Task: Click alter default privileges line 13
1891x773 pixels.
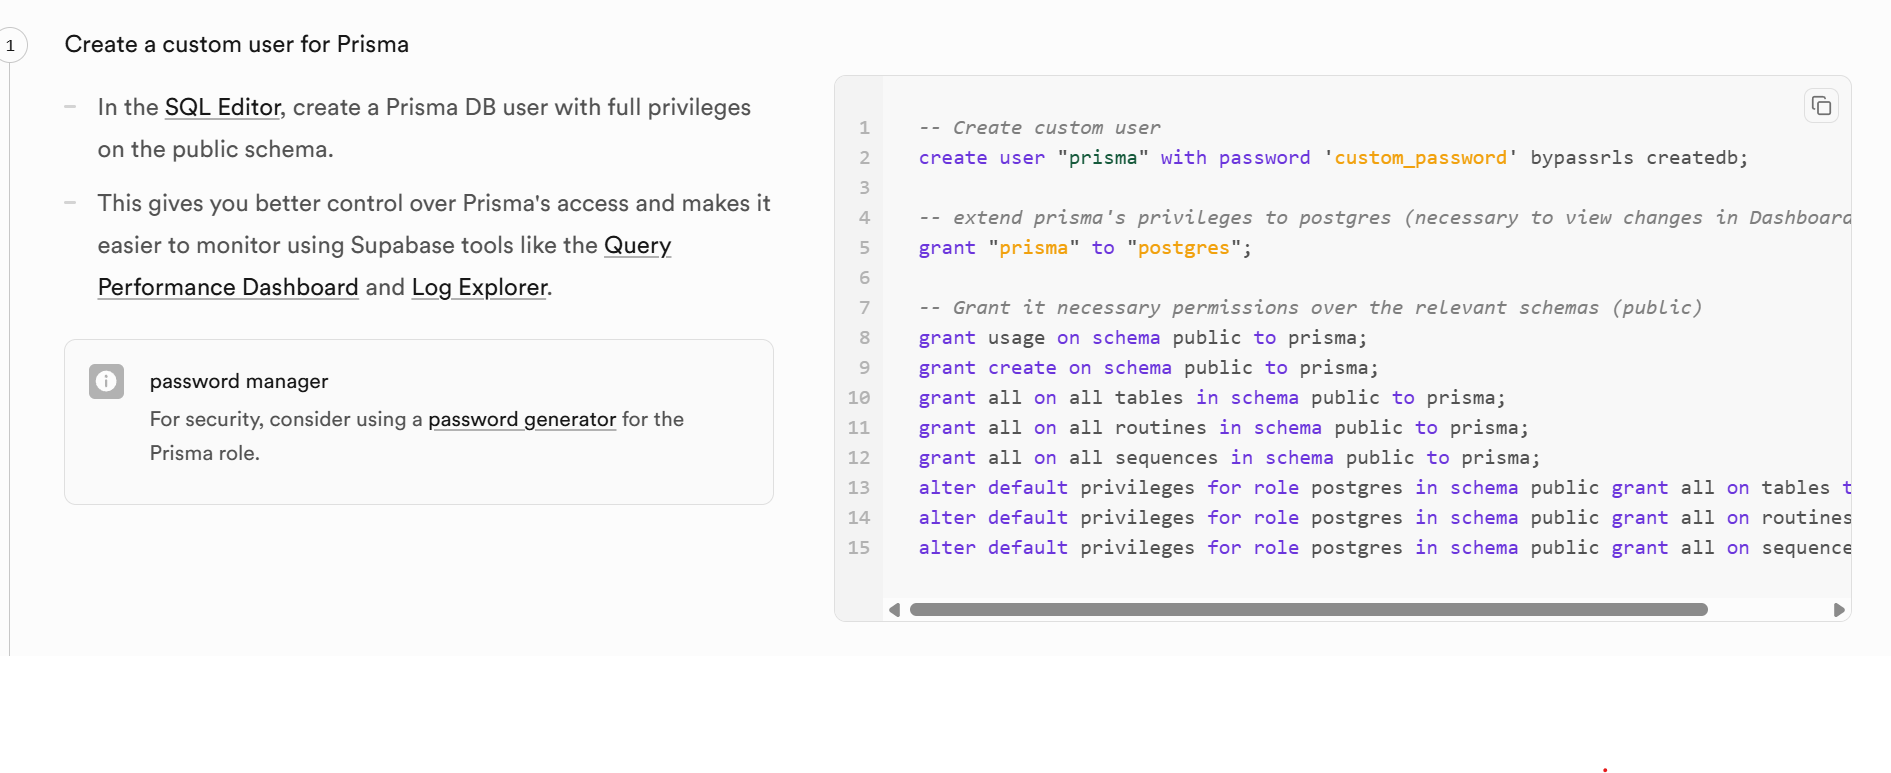Action: (1385, 488)
